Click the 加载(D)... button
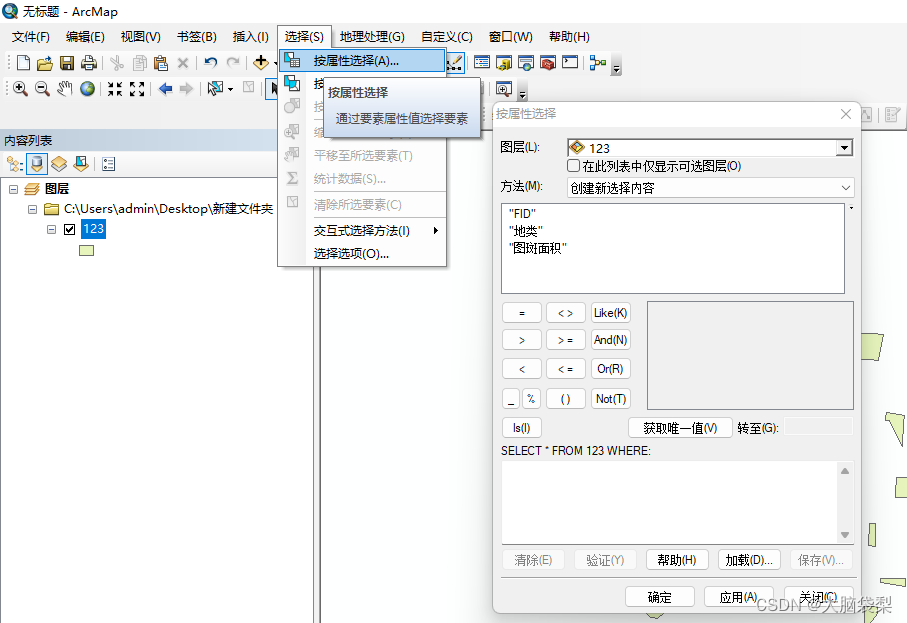This screenshot has width=907, height=623. pyautogui.click(x=749, y=560)
